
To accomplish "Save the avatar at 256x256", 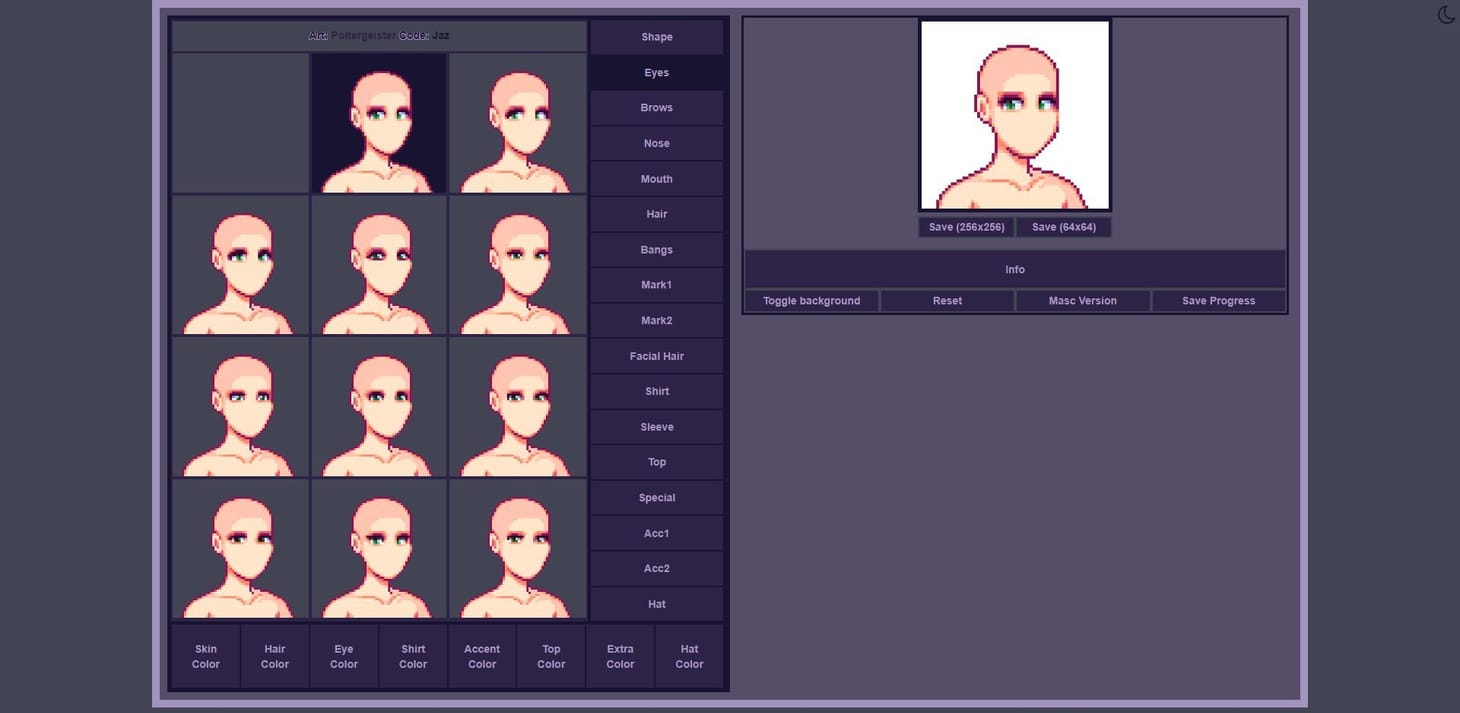I will pos(965,227).
